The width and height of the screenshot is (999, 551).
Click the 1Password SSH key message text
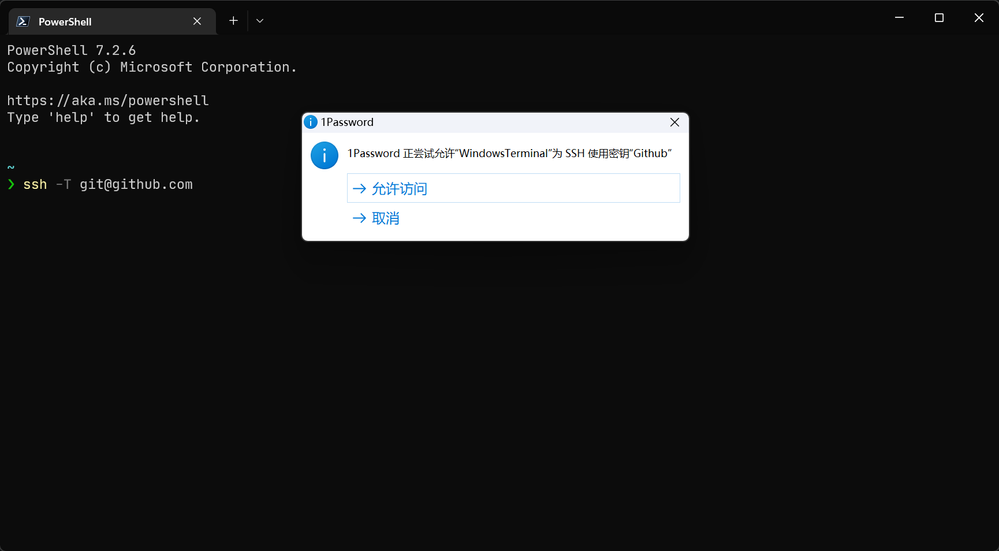point(509,154)
